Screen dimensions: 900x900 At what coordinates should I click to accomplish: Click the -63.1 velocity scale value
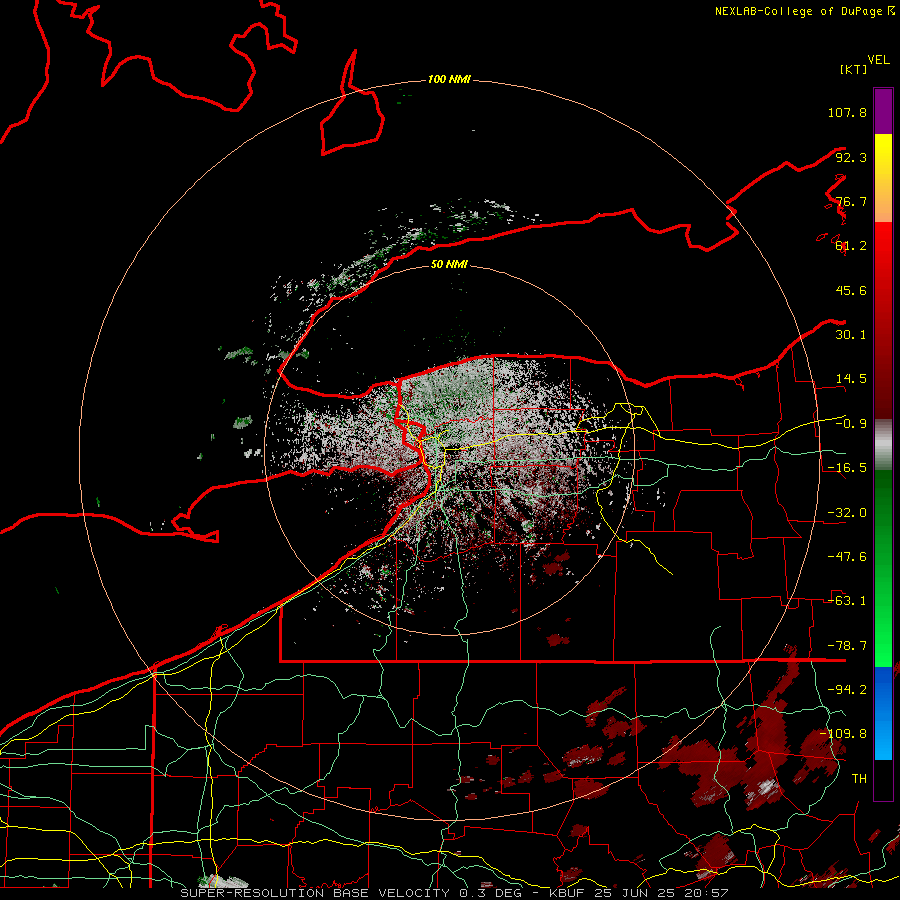tap(847, 601)
